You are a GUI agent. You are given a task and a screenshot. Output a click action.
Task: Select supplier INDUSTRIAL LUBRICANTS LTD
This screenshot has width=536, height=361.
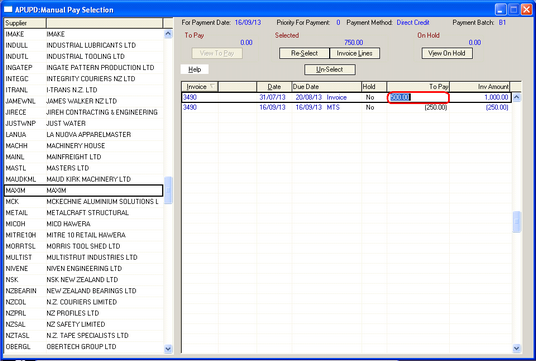[x=83, y=45]
